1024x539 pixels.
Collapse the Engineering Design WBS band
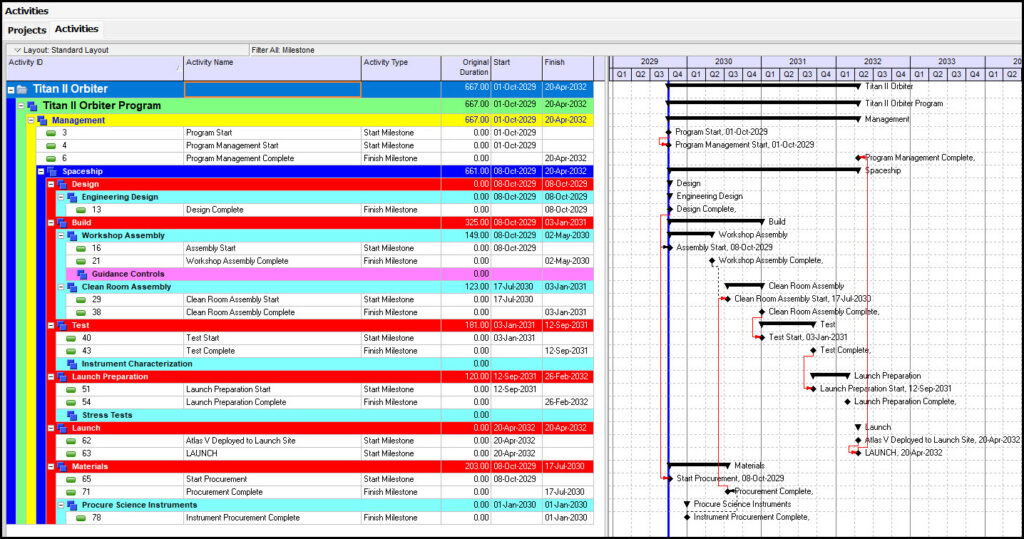click(x=61, y=197)
